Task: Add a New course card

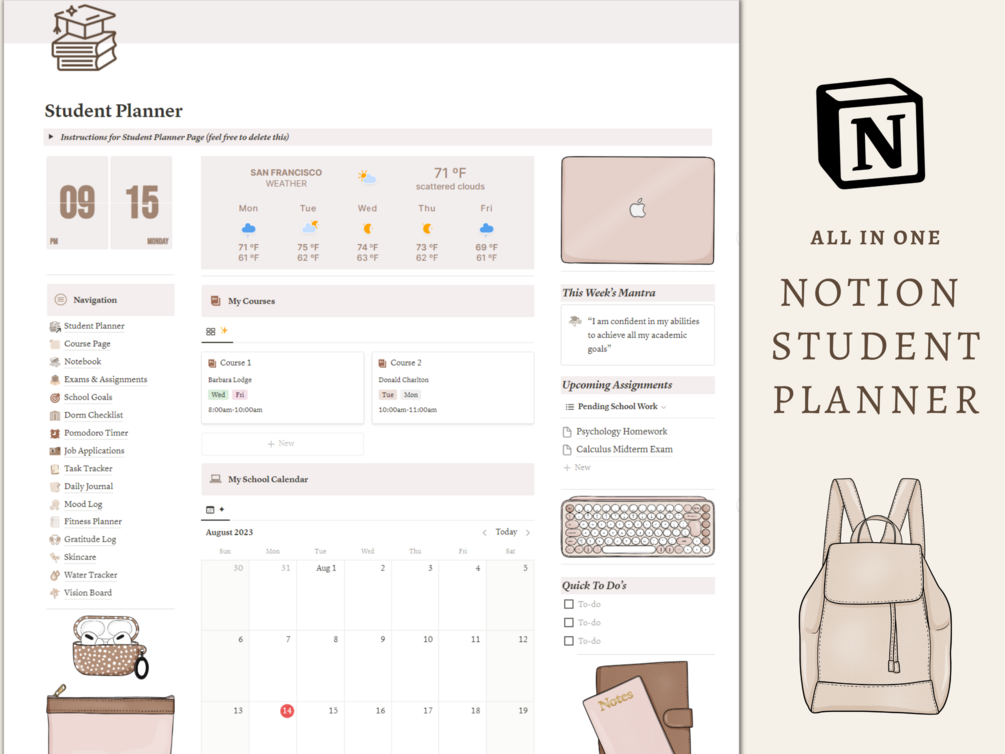Action: (x=282, y=444)
